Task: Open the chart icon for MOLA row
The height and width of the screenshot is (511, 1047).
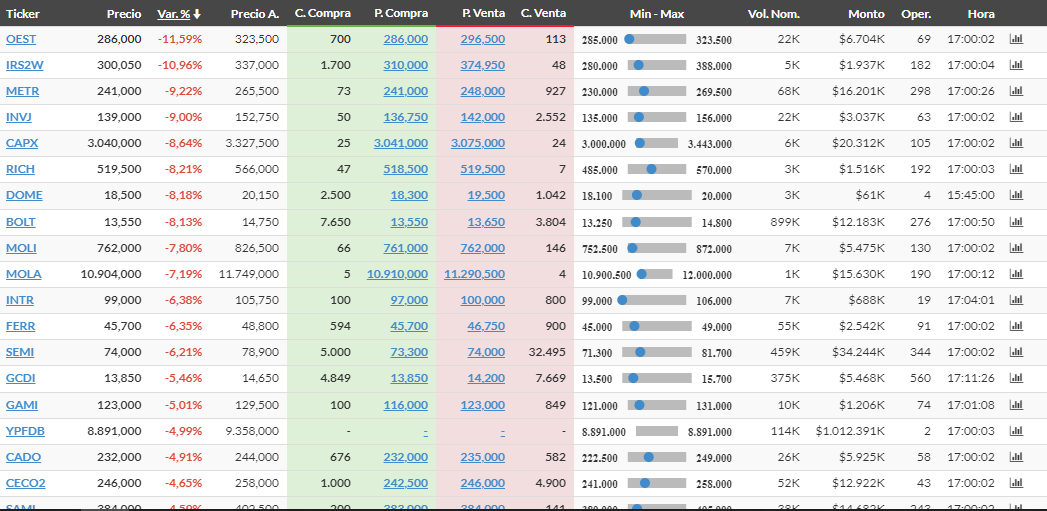Action: [x=1016, y=275]
